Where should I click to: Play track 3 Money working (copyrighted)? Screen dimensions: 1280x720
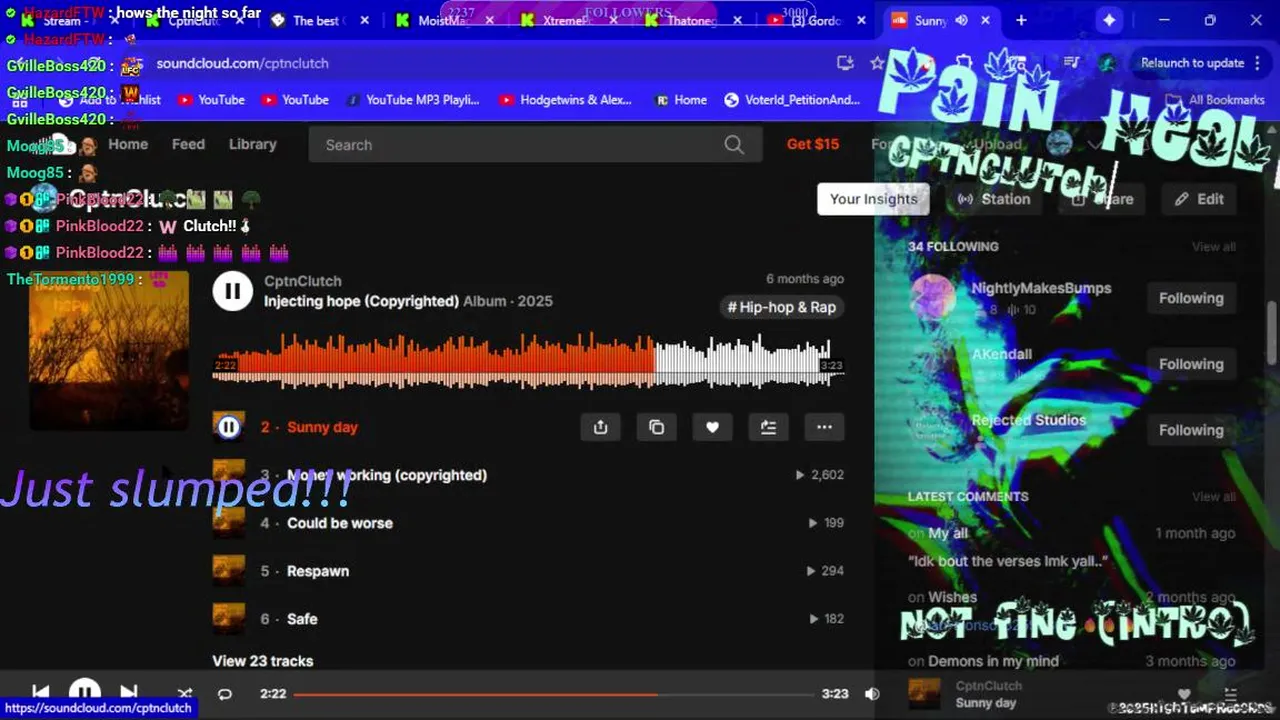pyautogui.click(x=387, y=475)
